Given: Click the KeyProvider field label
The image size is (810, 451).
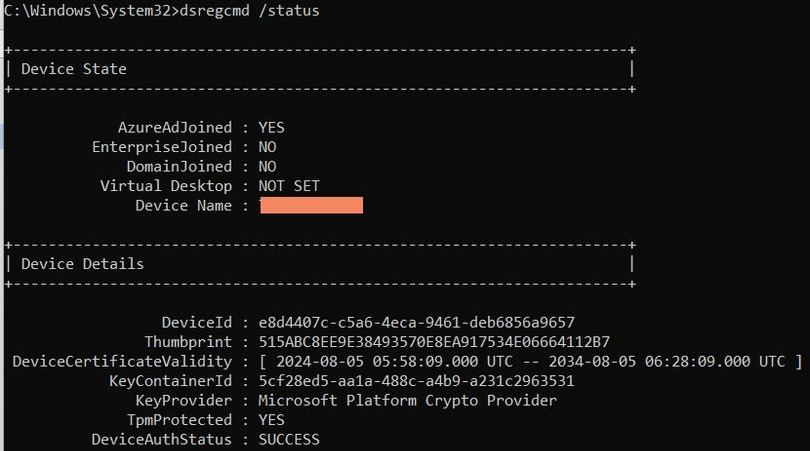Looking at the screenshot, I should click(x=184, y=400).
